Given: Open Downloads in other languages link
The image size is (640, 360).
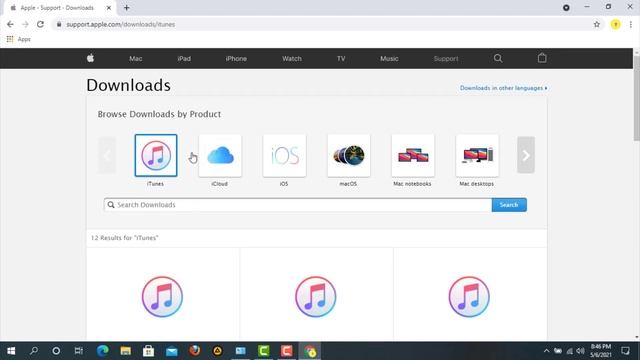Looking at the screenshot, I should point(503,88).
